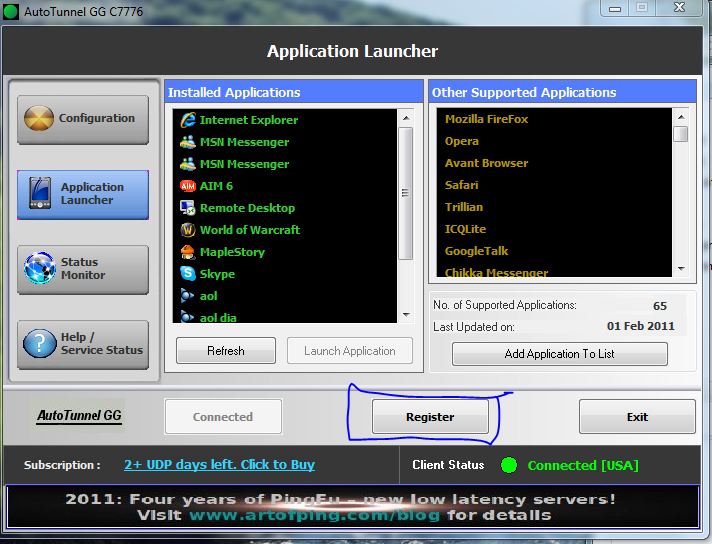Switch to Application Launcher section
This screenshot has width=712, height=544.
(83, 195)
